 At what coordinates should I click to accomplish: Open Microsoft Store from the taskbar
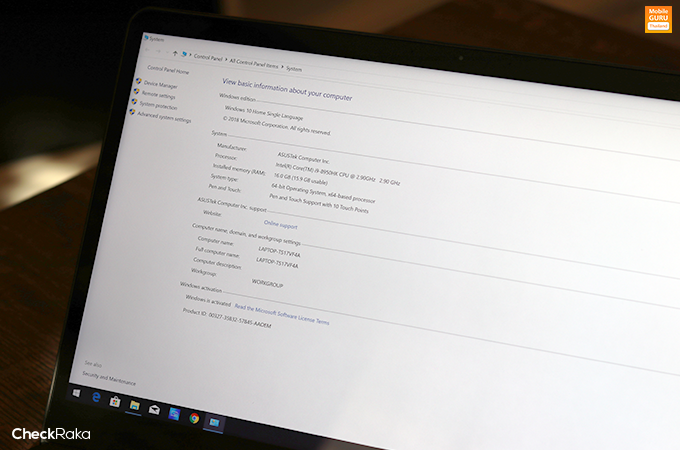coord(114,403)
